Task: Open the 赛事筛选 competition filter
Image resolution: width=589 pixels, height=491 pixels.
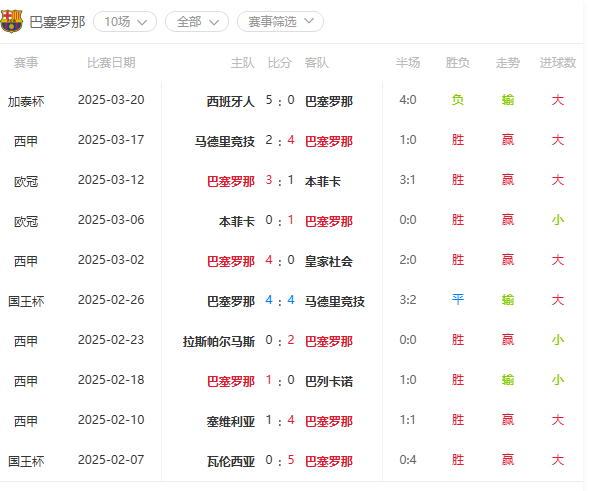Action: 281,21
